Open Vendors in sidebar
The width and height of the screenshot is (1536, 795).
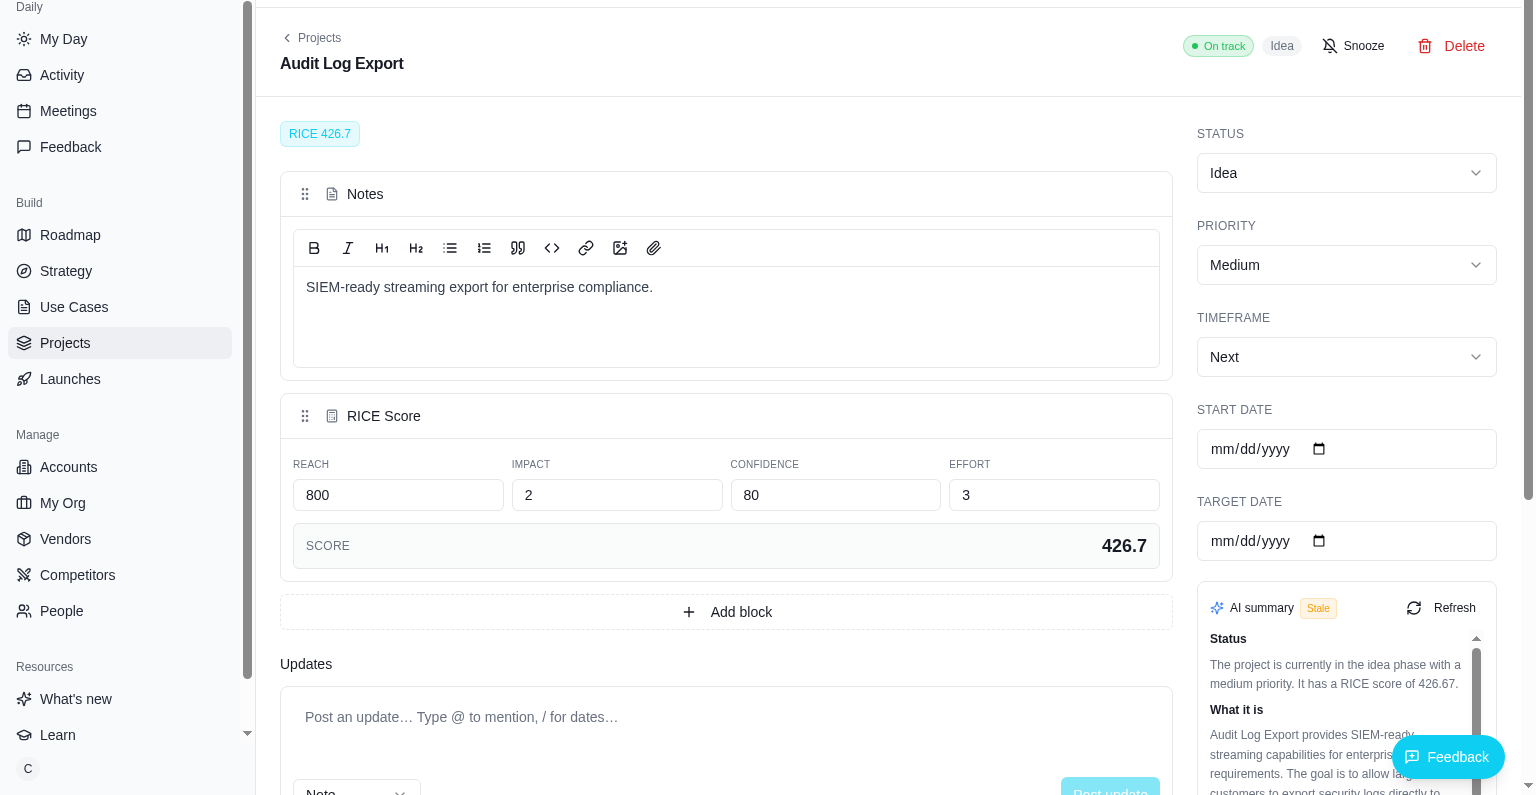[120, 539]
